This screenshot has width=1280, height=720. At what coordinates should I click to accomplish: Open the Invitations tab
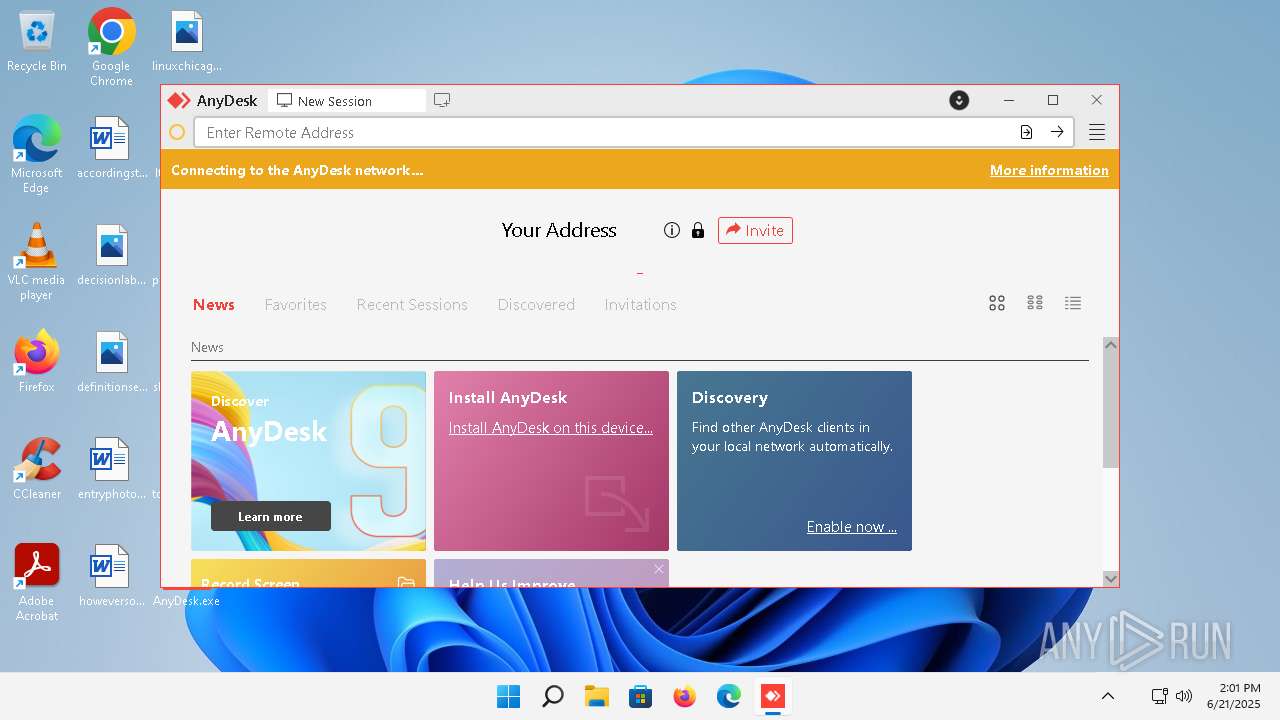[640, 304]
